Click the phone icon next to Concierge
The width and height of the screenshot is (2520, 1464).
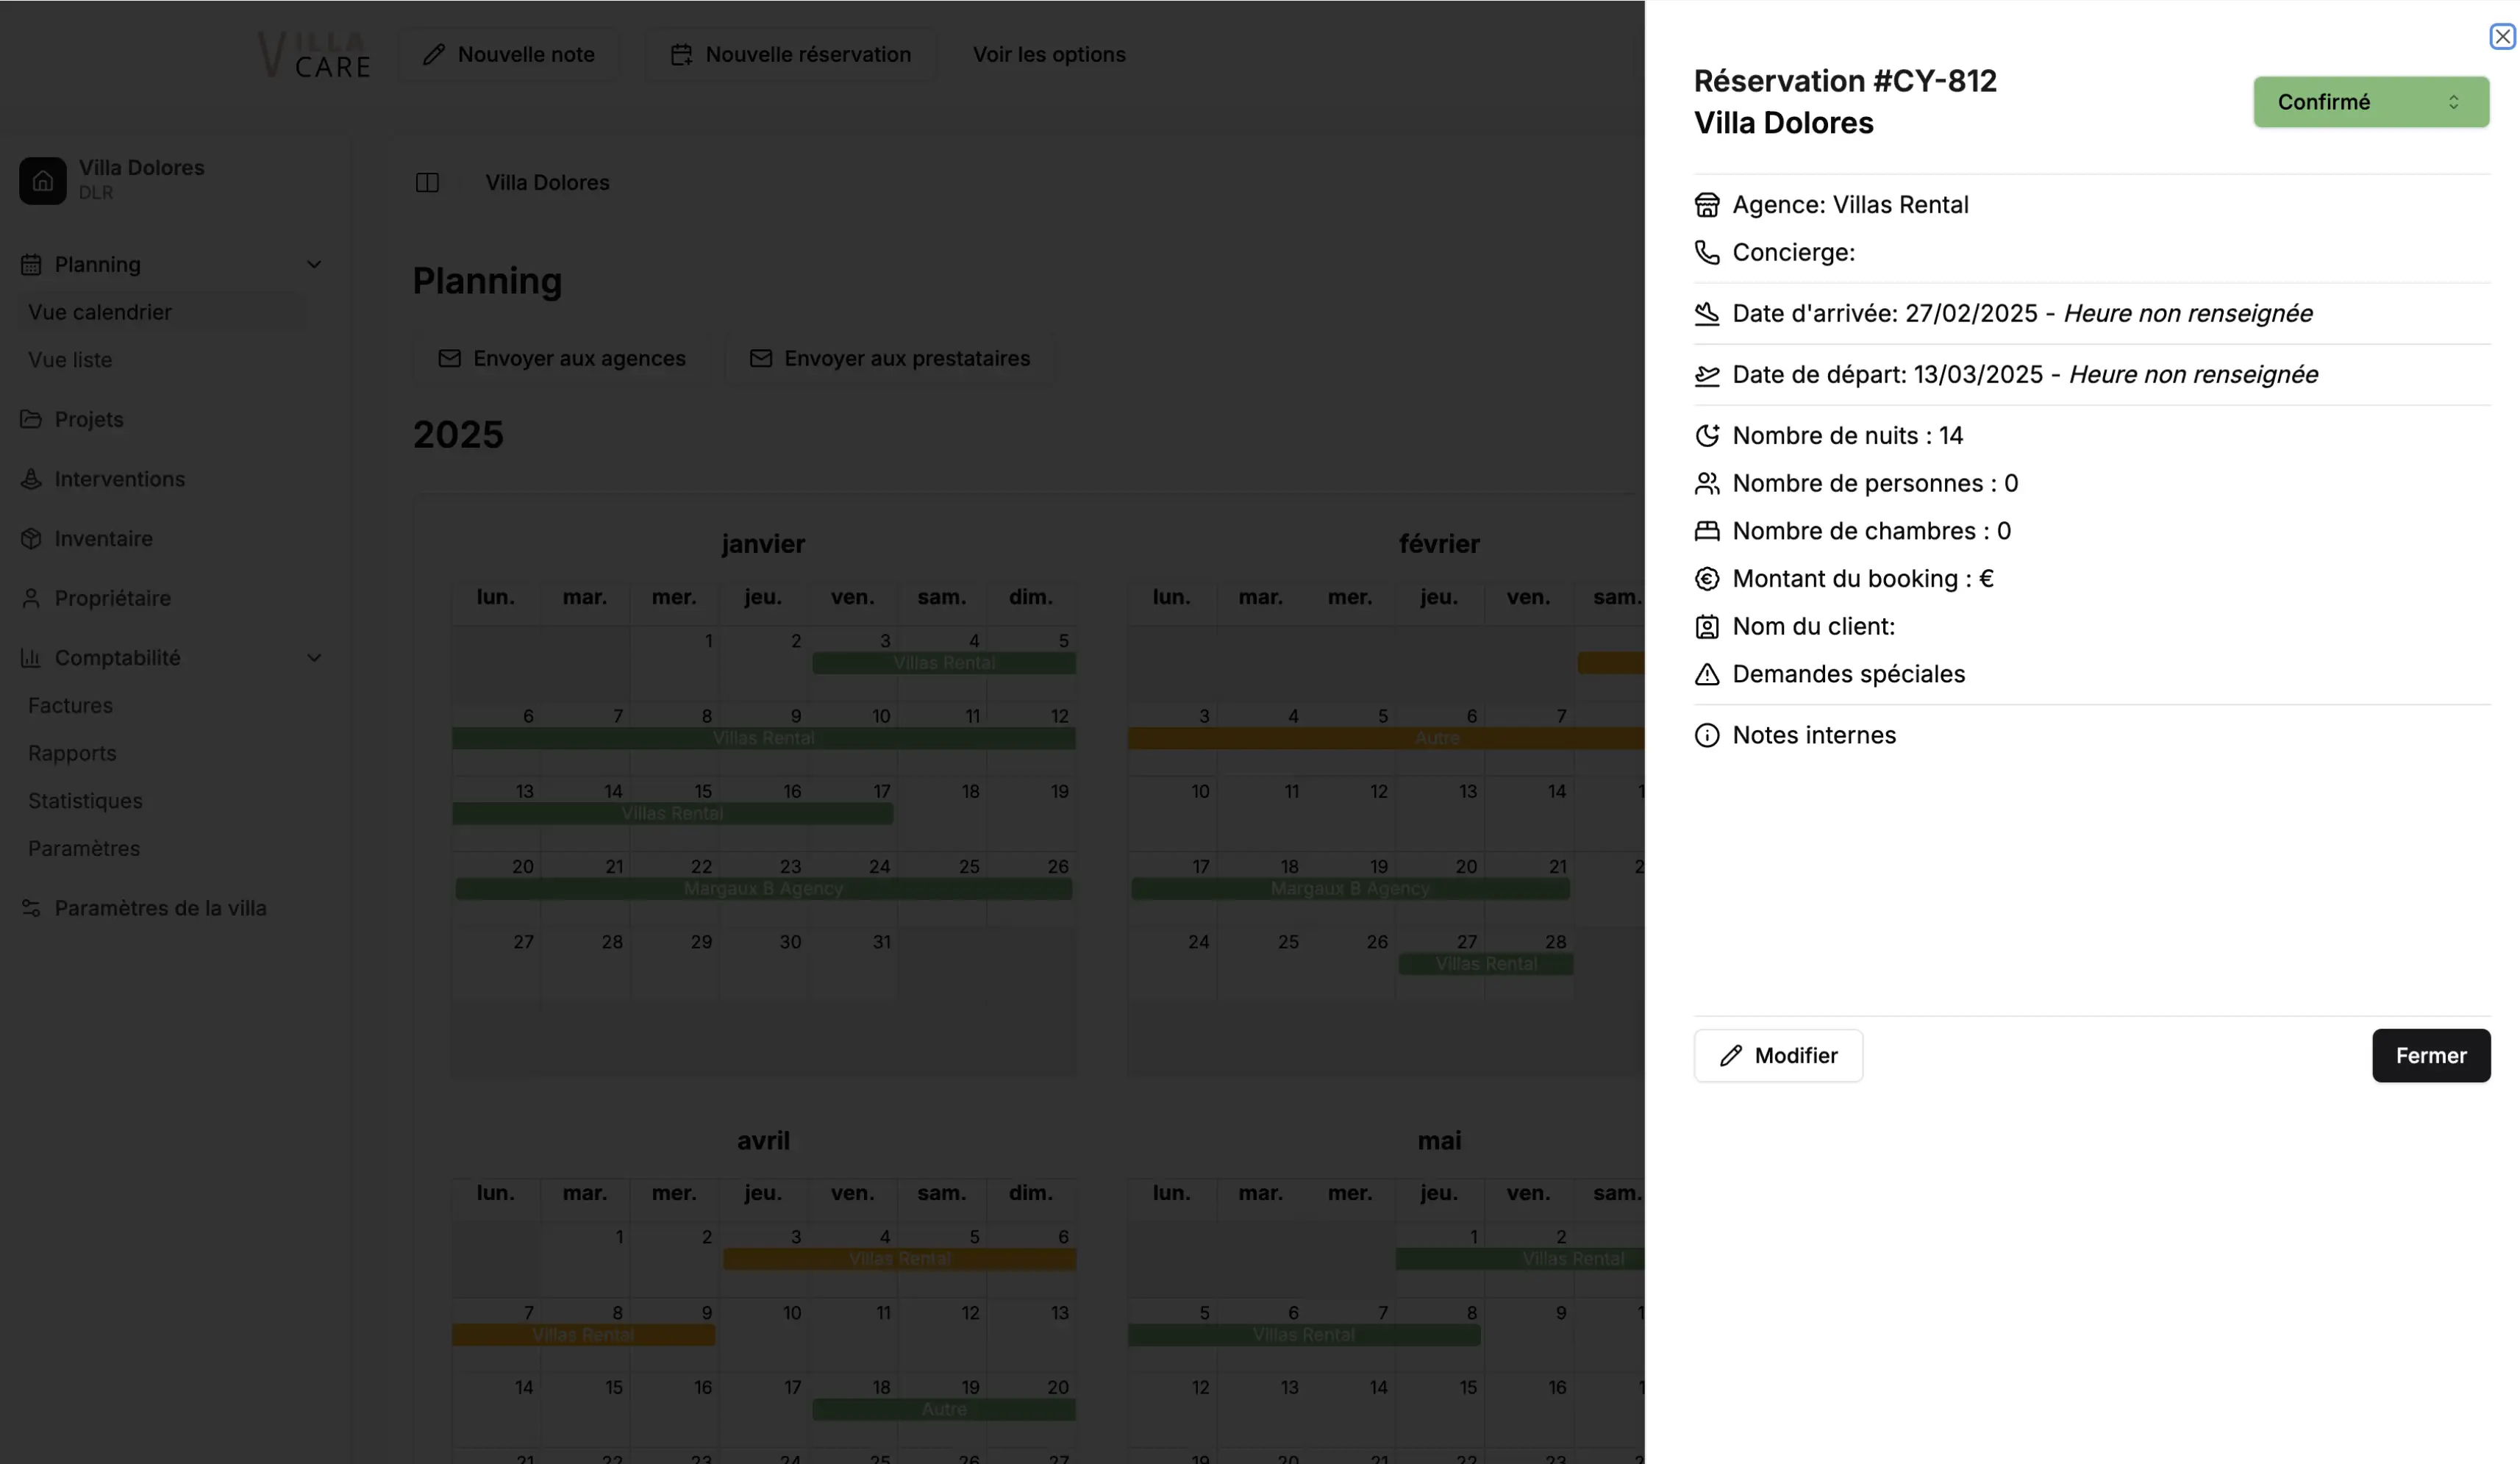tap(1707, 252)
